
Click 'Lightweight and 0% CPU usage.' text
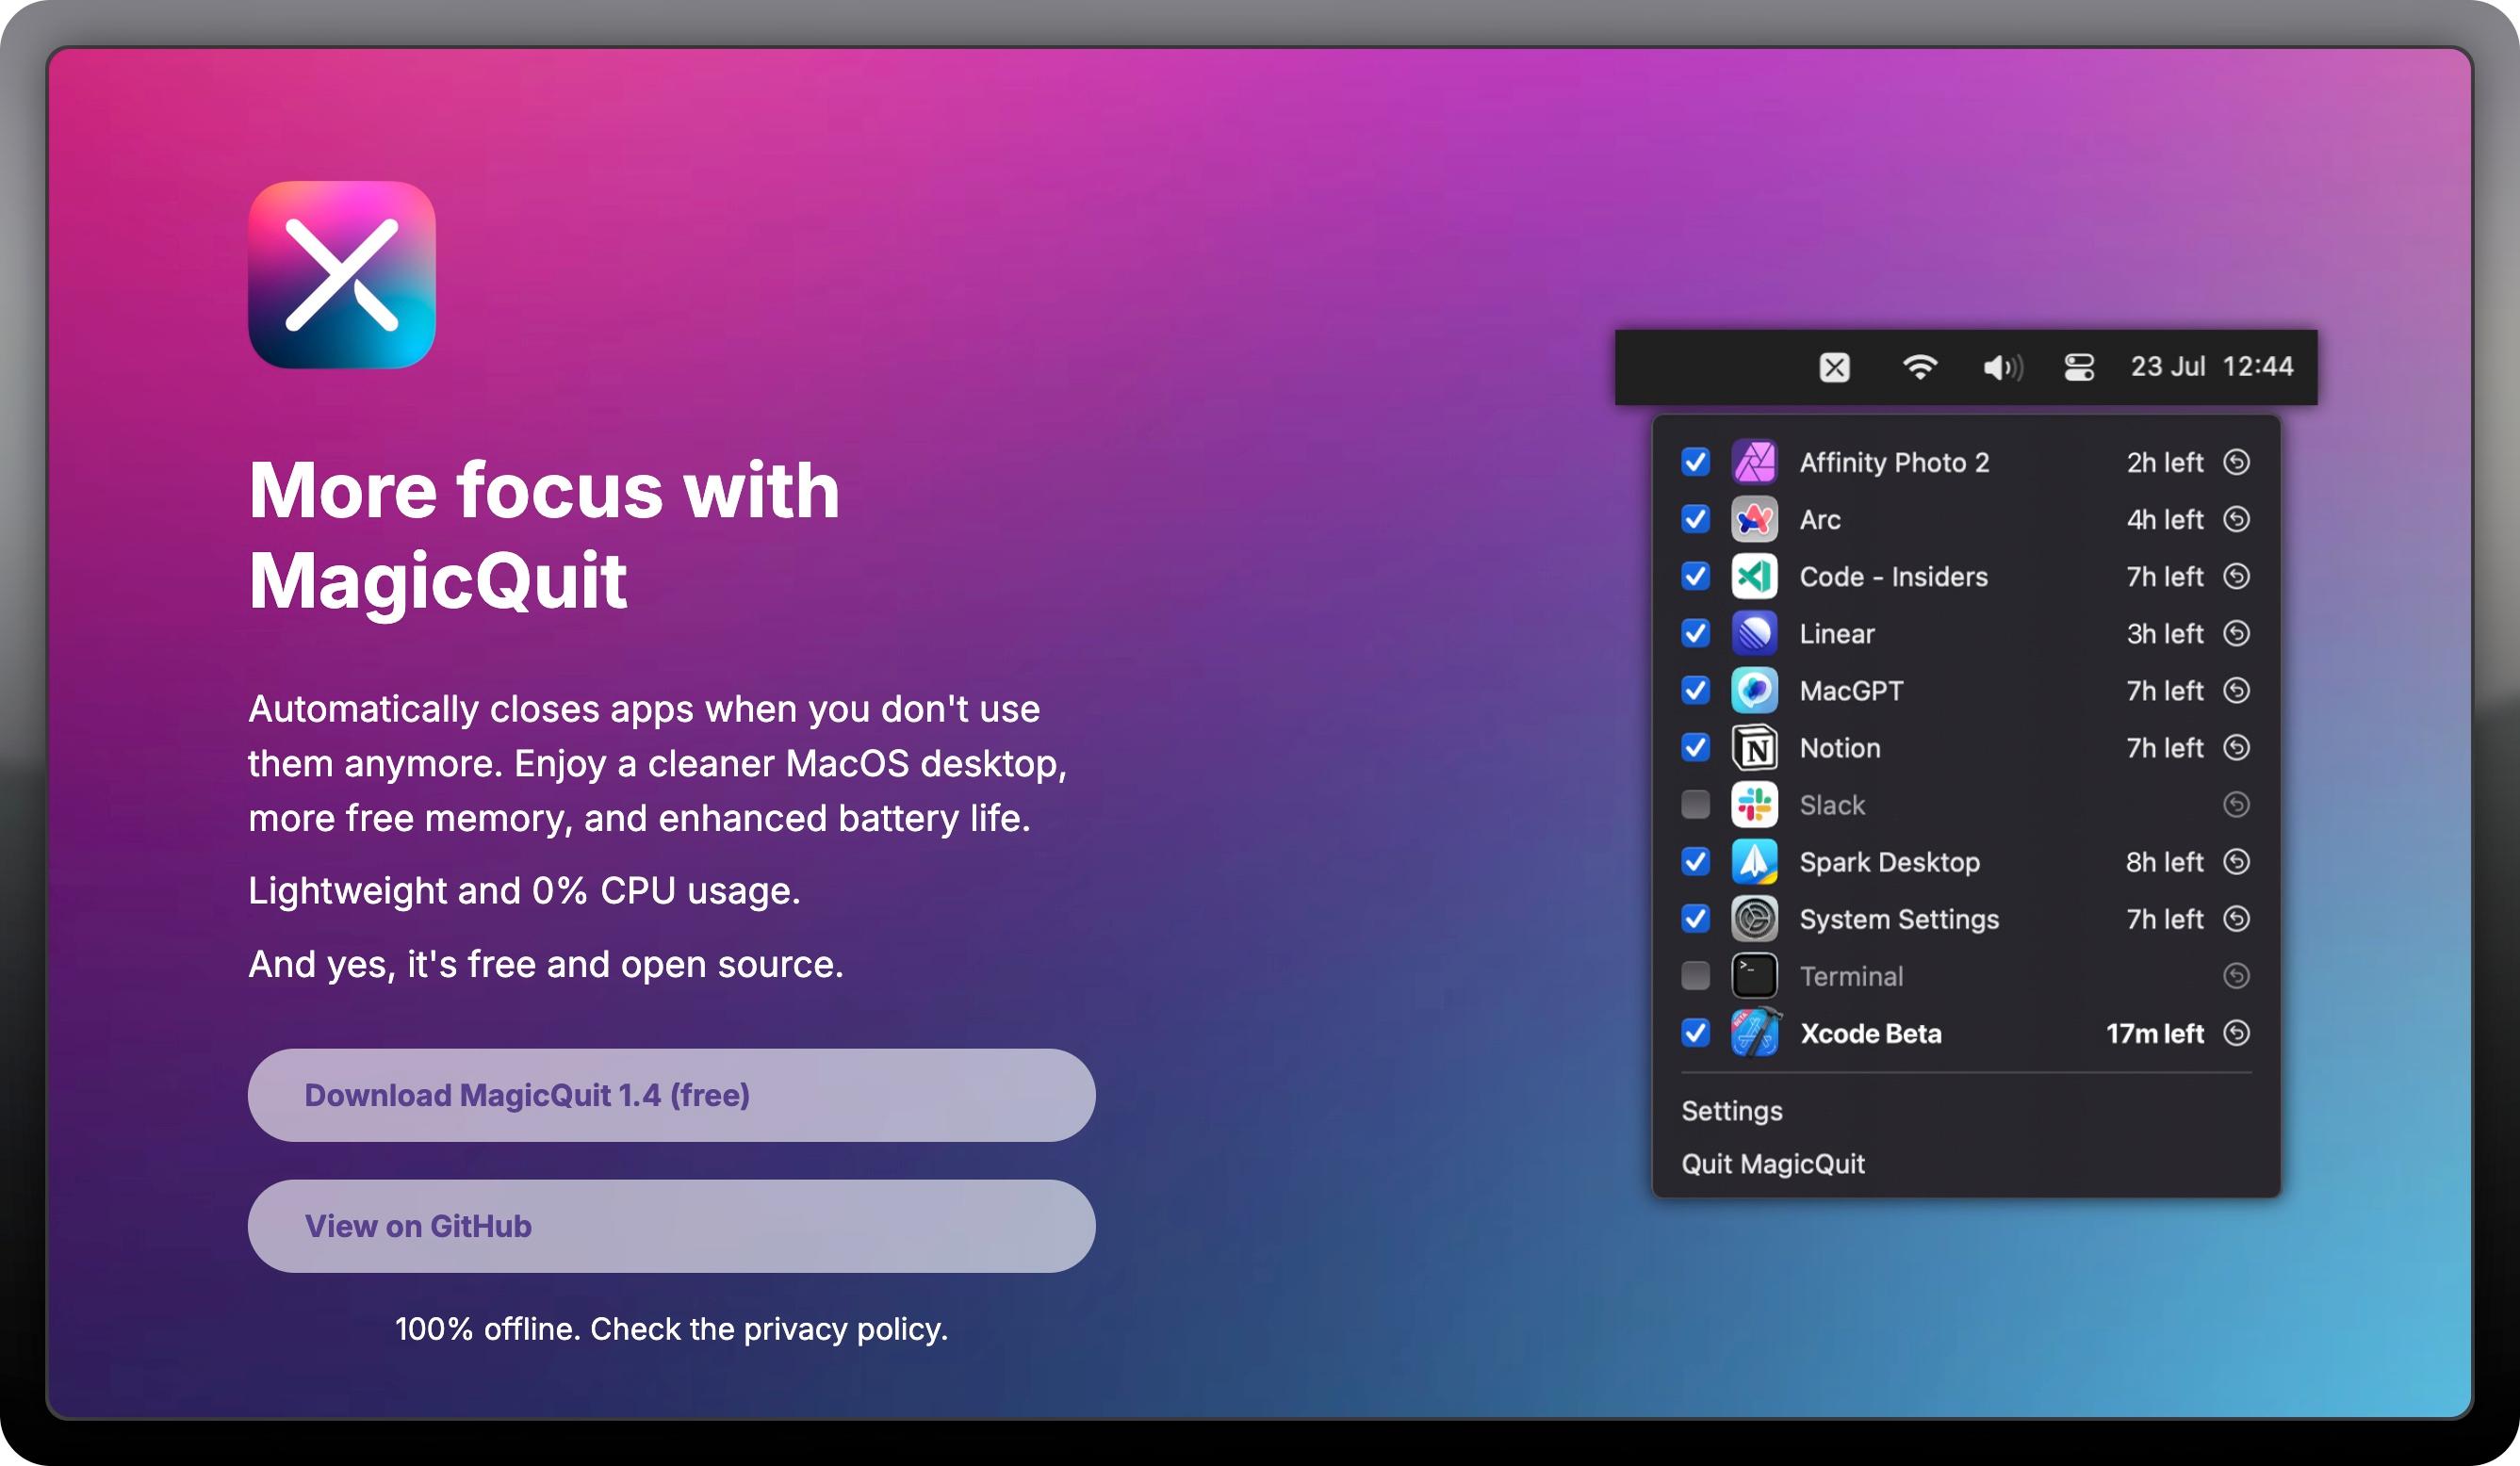tap(524, 891)
